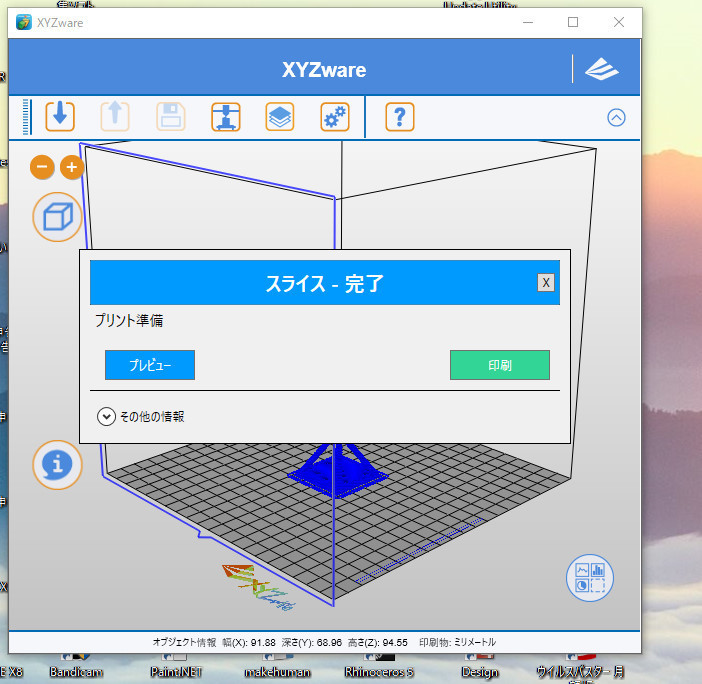Click the XYZprinting logo in header
The image size is (702, 684).
(602, 69)
